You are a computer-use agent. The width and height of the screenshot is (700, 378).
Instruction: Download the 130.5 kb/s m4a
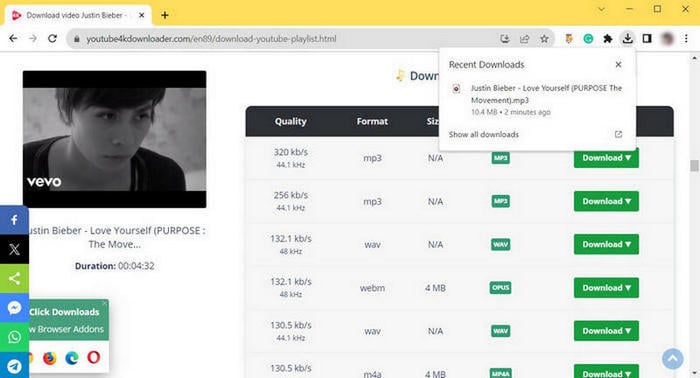pyautogui.click(x=606, y=372)
